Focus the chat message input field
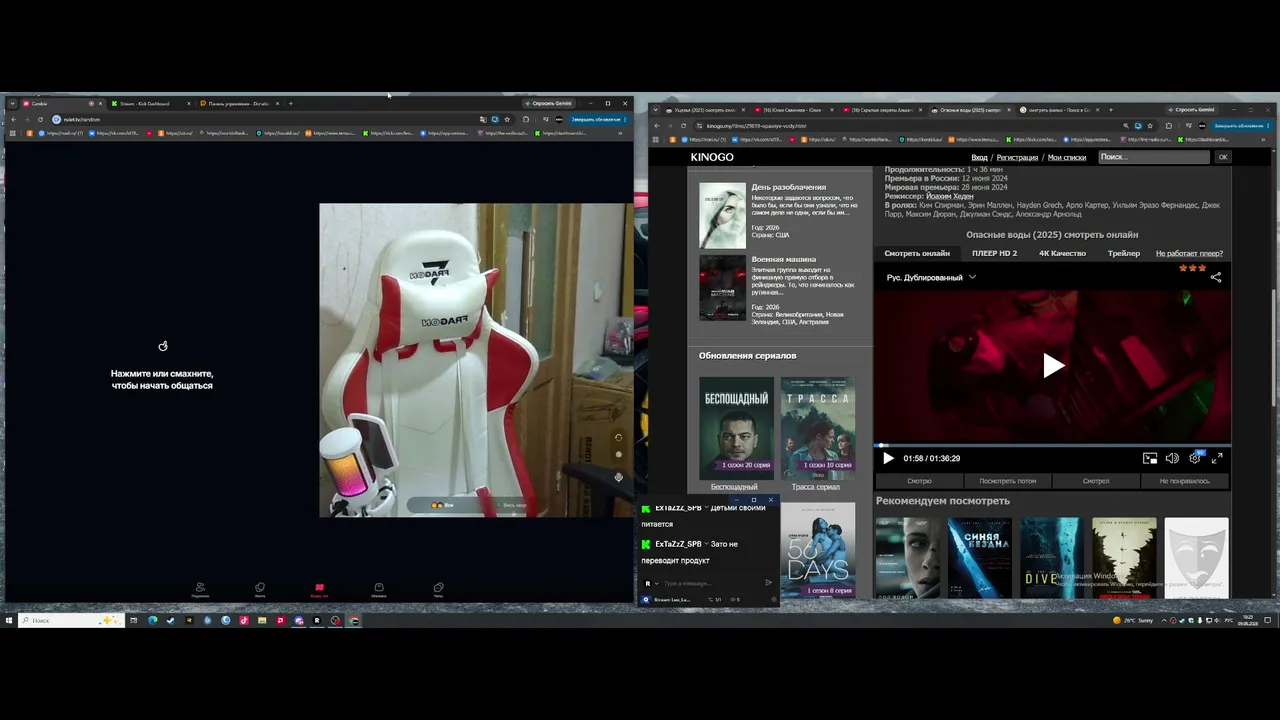1280x720 pixels. (x=710, y=583)
